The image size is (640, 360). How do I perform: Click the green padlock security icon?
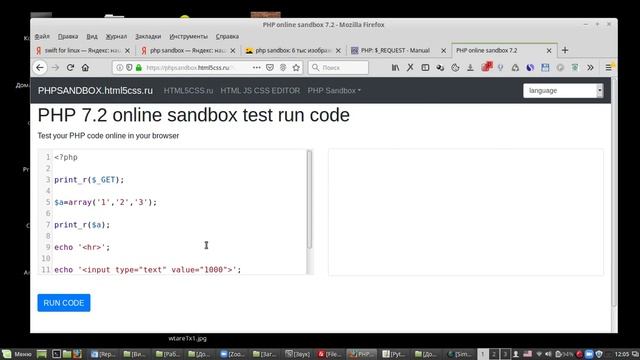(x=139, y=68)
